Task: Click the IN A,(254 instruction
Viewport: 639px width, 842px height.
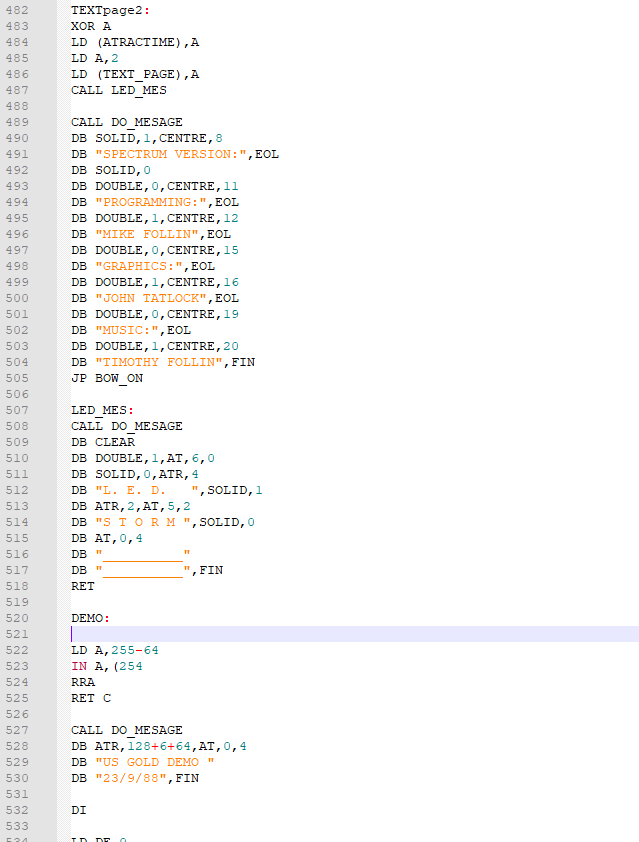Action: pos(107,666)
